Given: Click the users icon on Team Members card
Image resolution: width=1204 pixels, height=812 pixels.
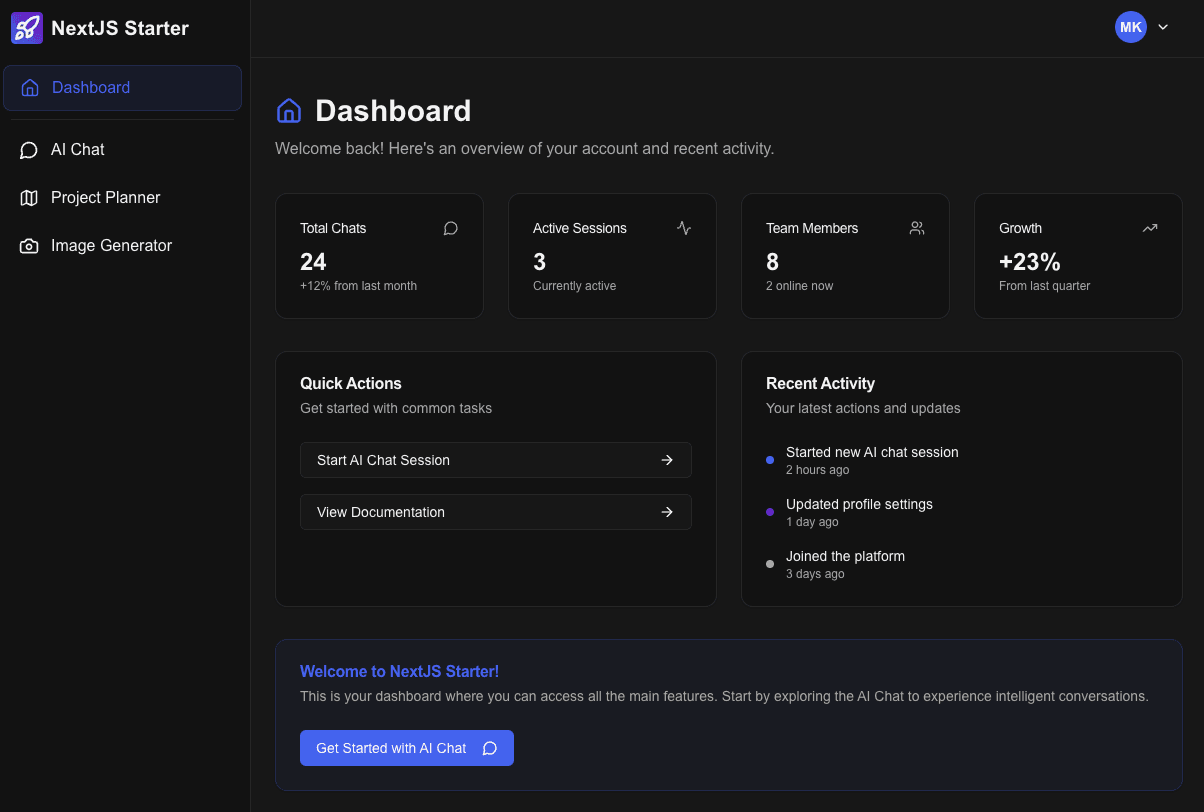Looking at the screenshot, I should pyautogui.click(x=916, y=228).
